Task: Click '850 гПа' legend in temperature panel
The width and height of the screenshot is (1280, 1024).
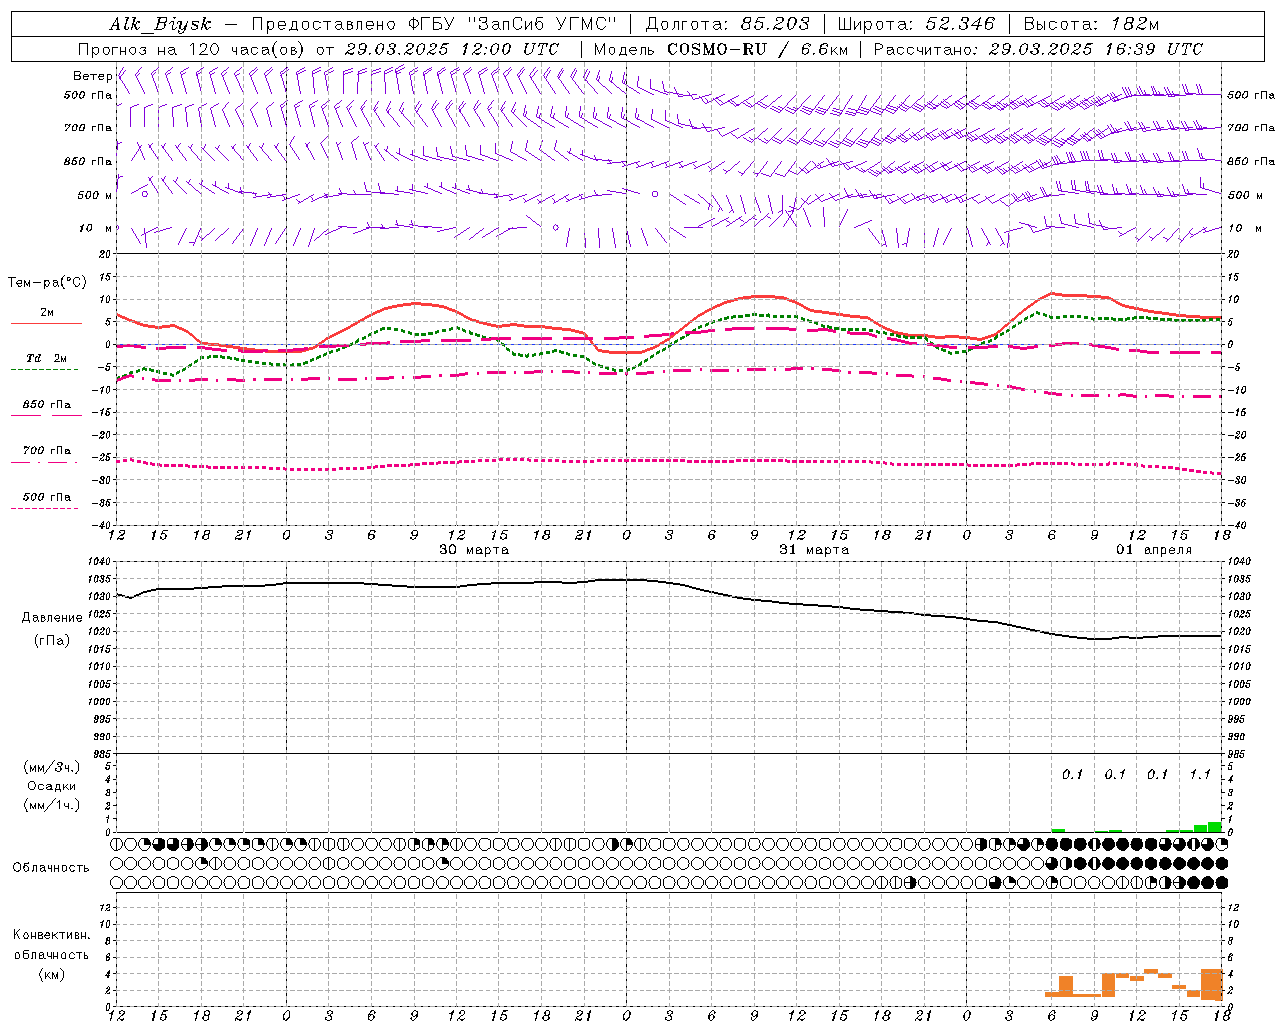Action: (46, 405)
